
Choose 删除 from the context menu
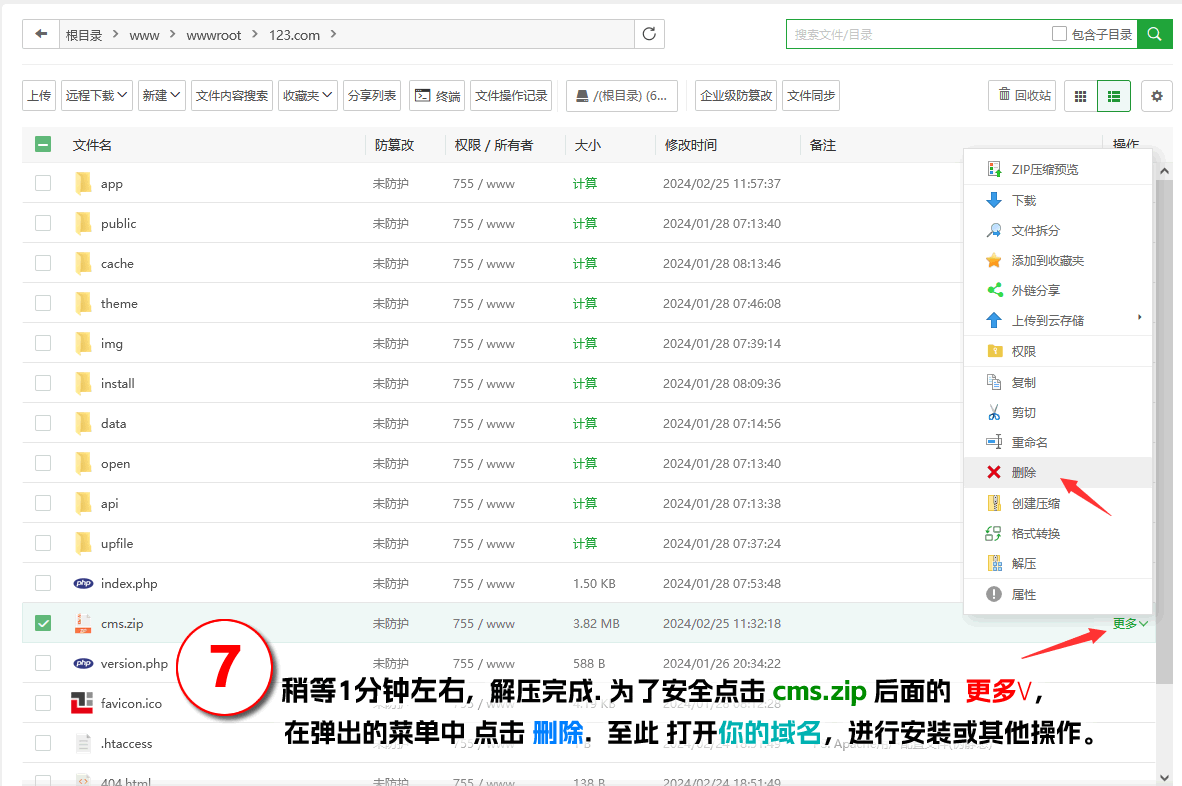pyautogui.click(x=1023, y=473)
